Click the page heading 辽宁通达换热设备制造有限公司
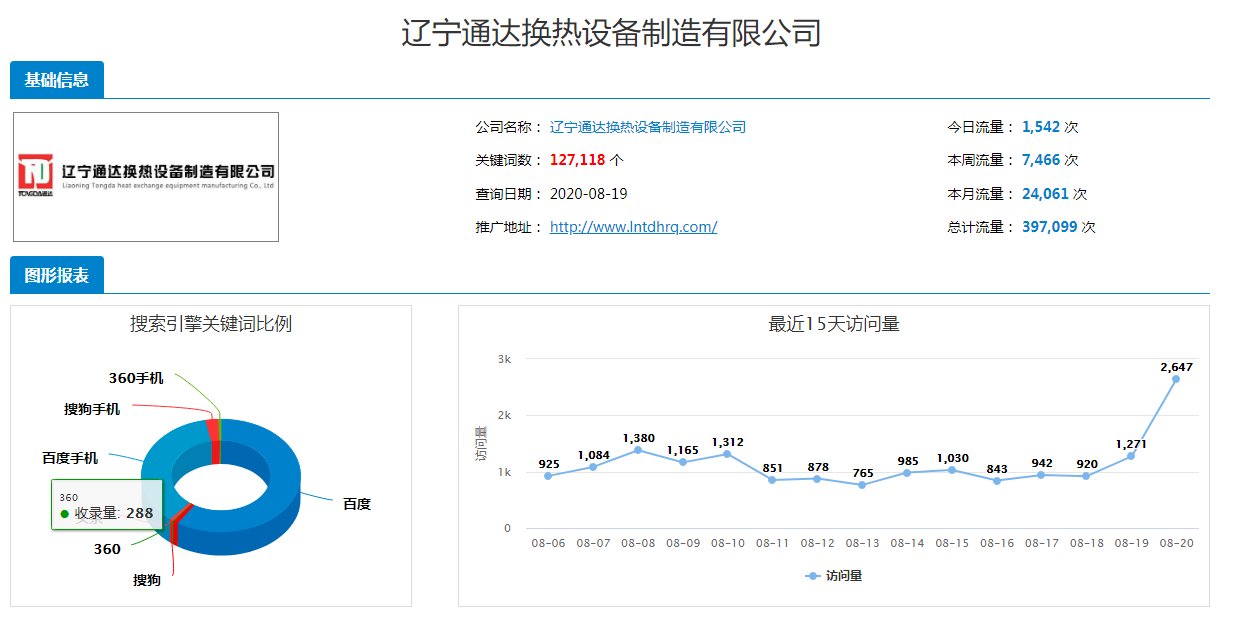This screenshot has height=620, width=1245. 611,32
